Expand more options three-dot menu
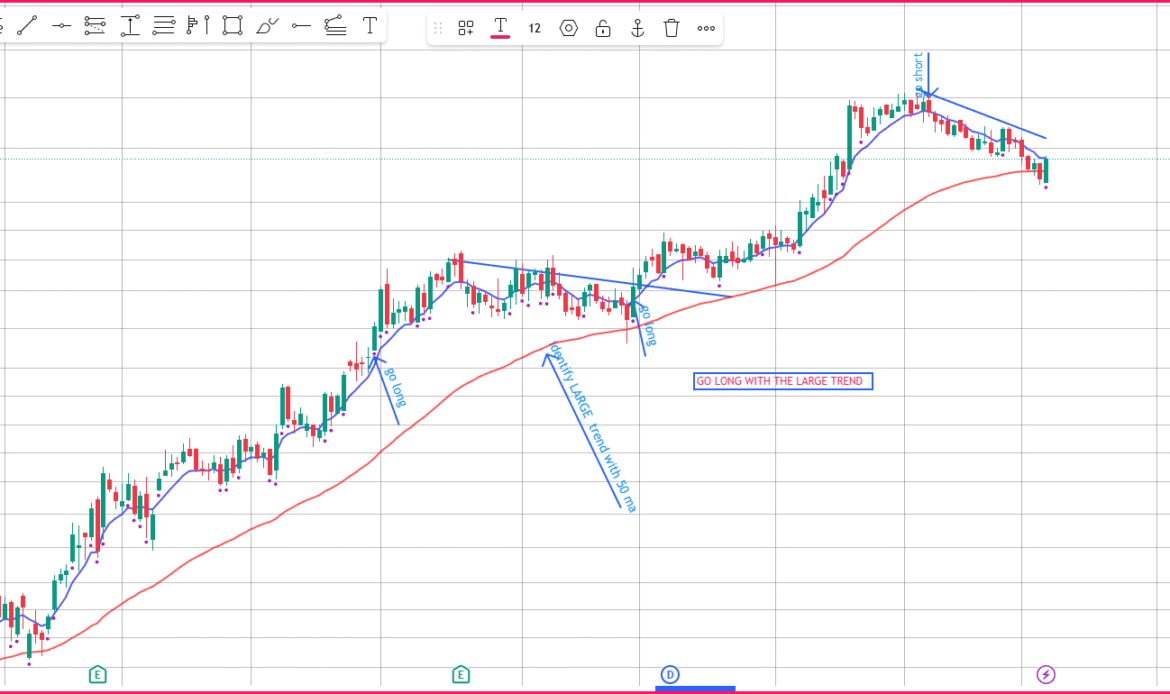 [x=706, y=28]
